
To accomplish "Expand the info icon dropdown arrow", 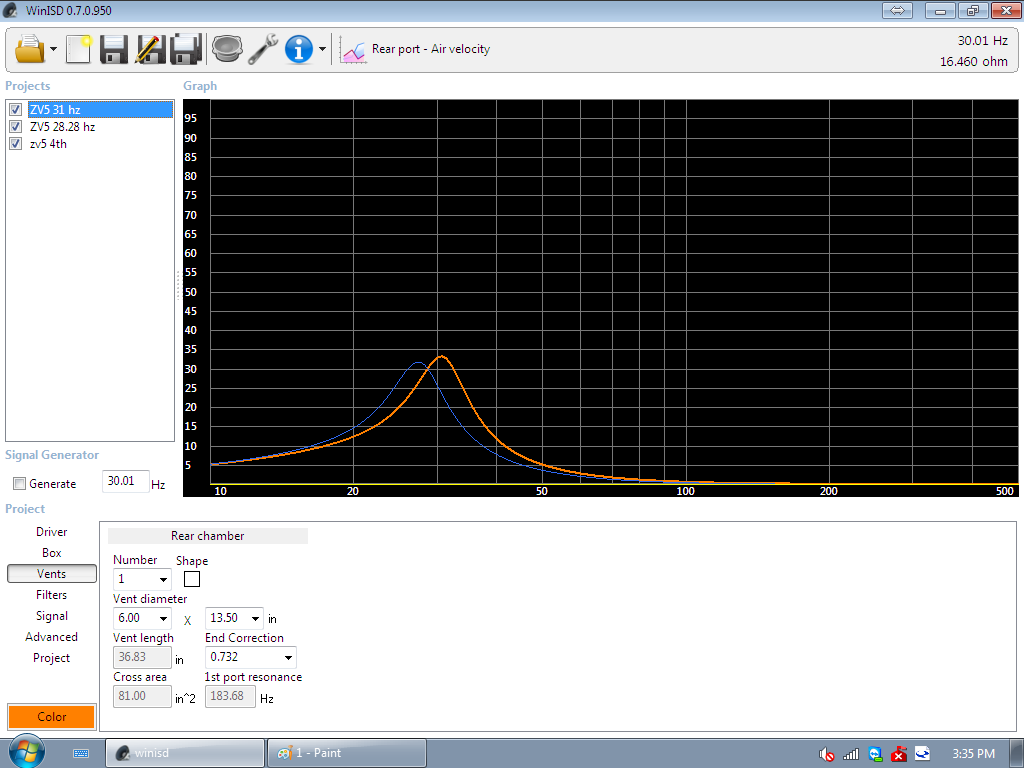I will pos(322,49).
